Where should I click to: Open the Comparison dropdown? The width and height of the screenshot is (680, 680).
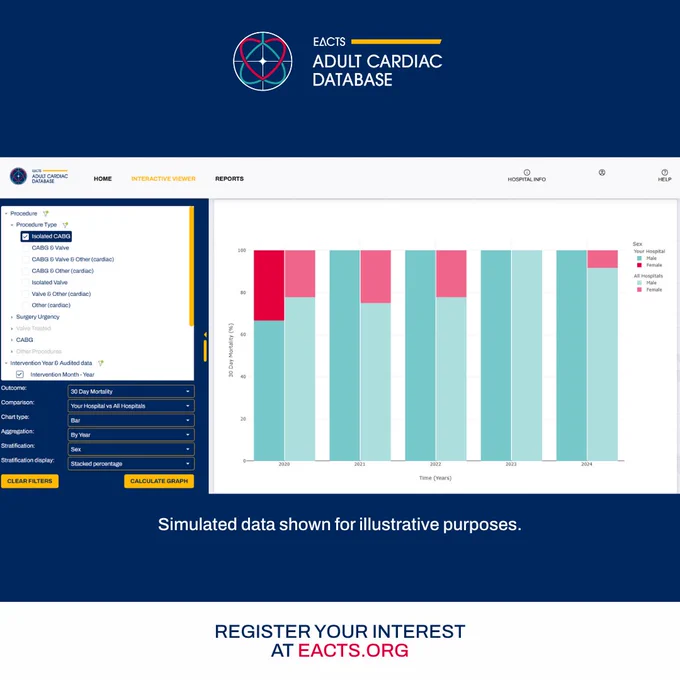coord(131,406)
